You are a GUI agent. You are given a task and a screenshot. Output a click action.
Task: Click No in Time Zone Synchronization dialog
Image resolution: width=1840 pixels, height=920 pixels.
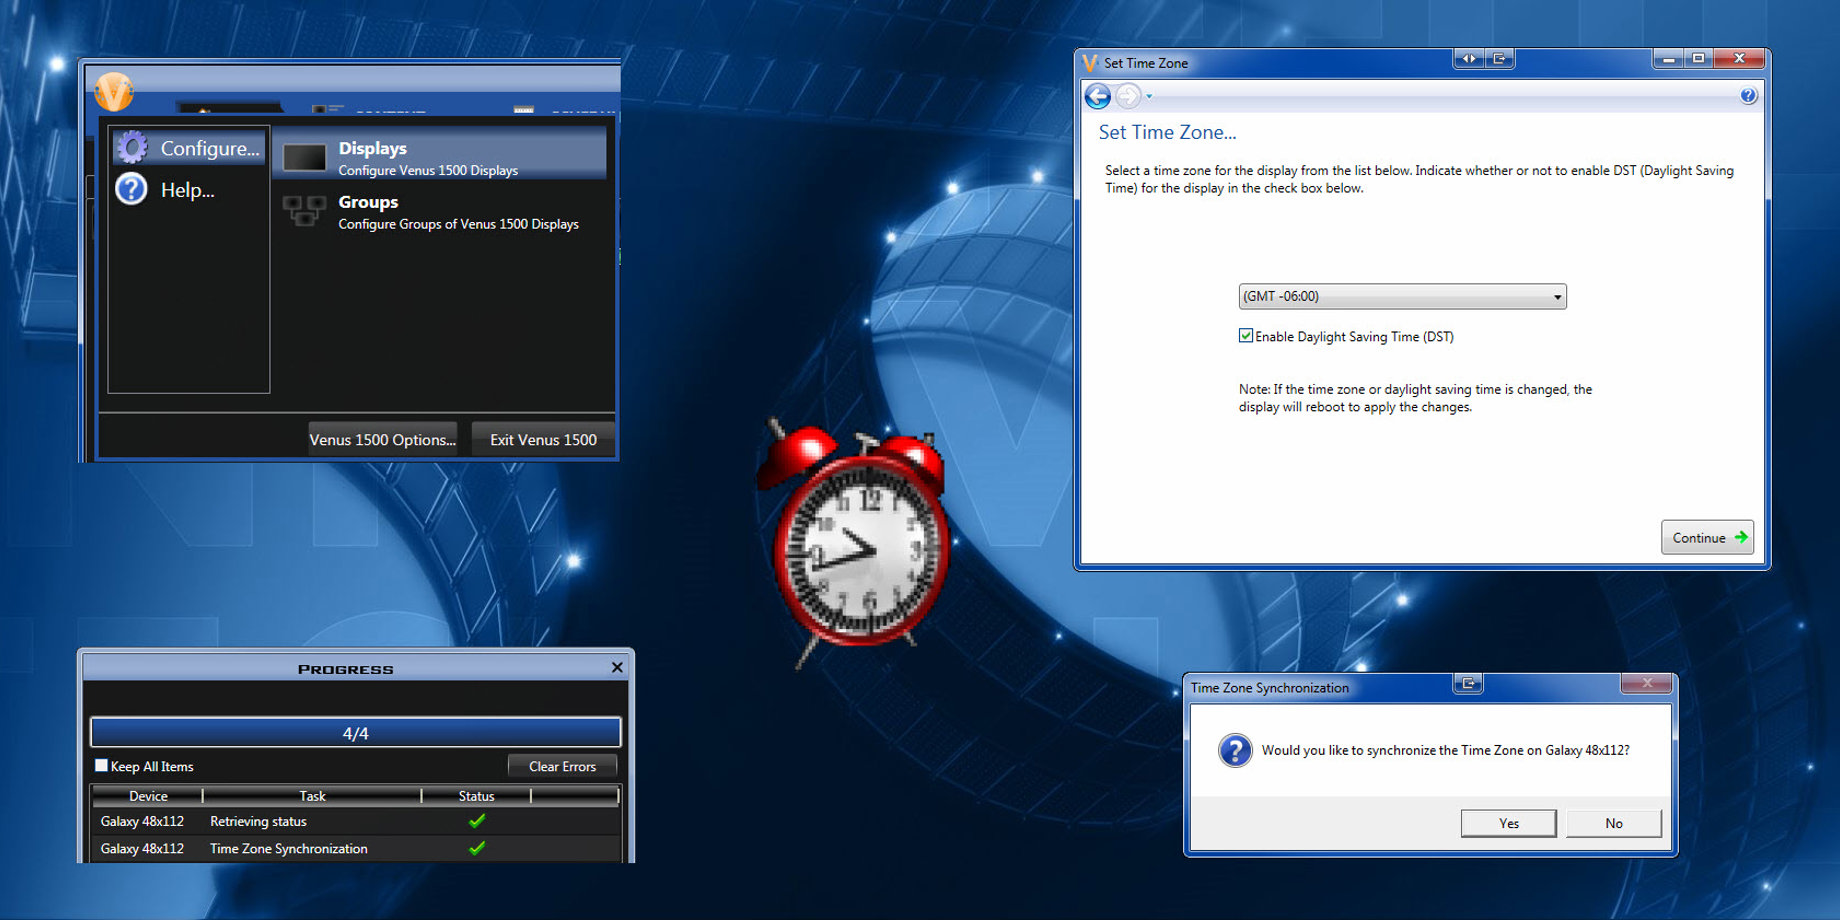tap(1613, 823)
